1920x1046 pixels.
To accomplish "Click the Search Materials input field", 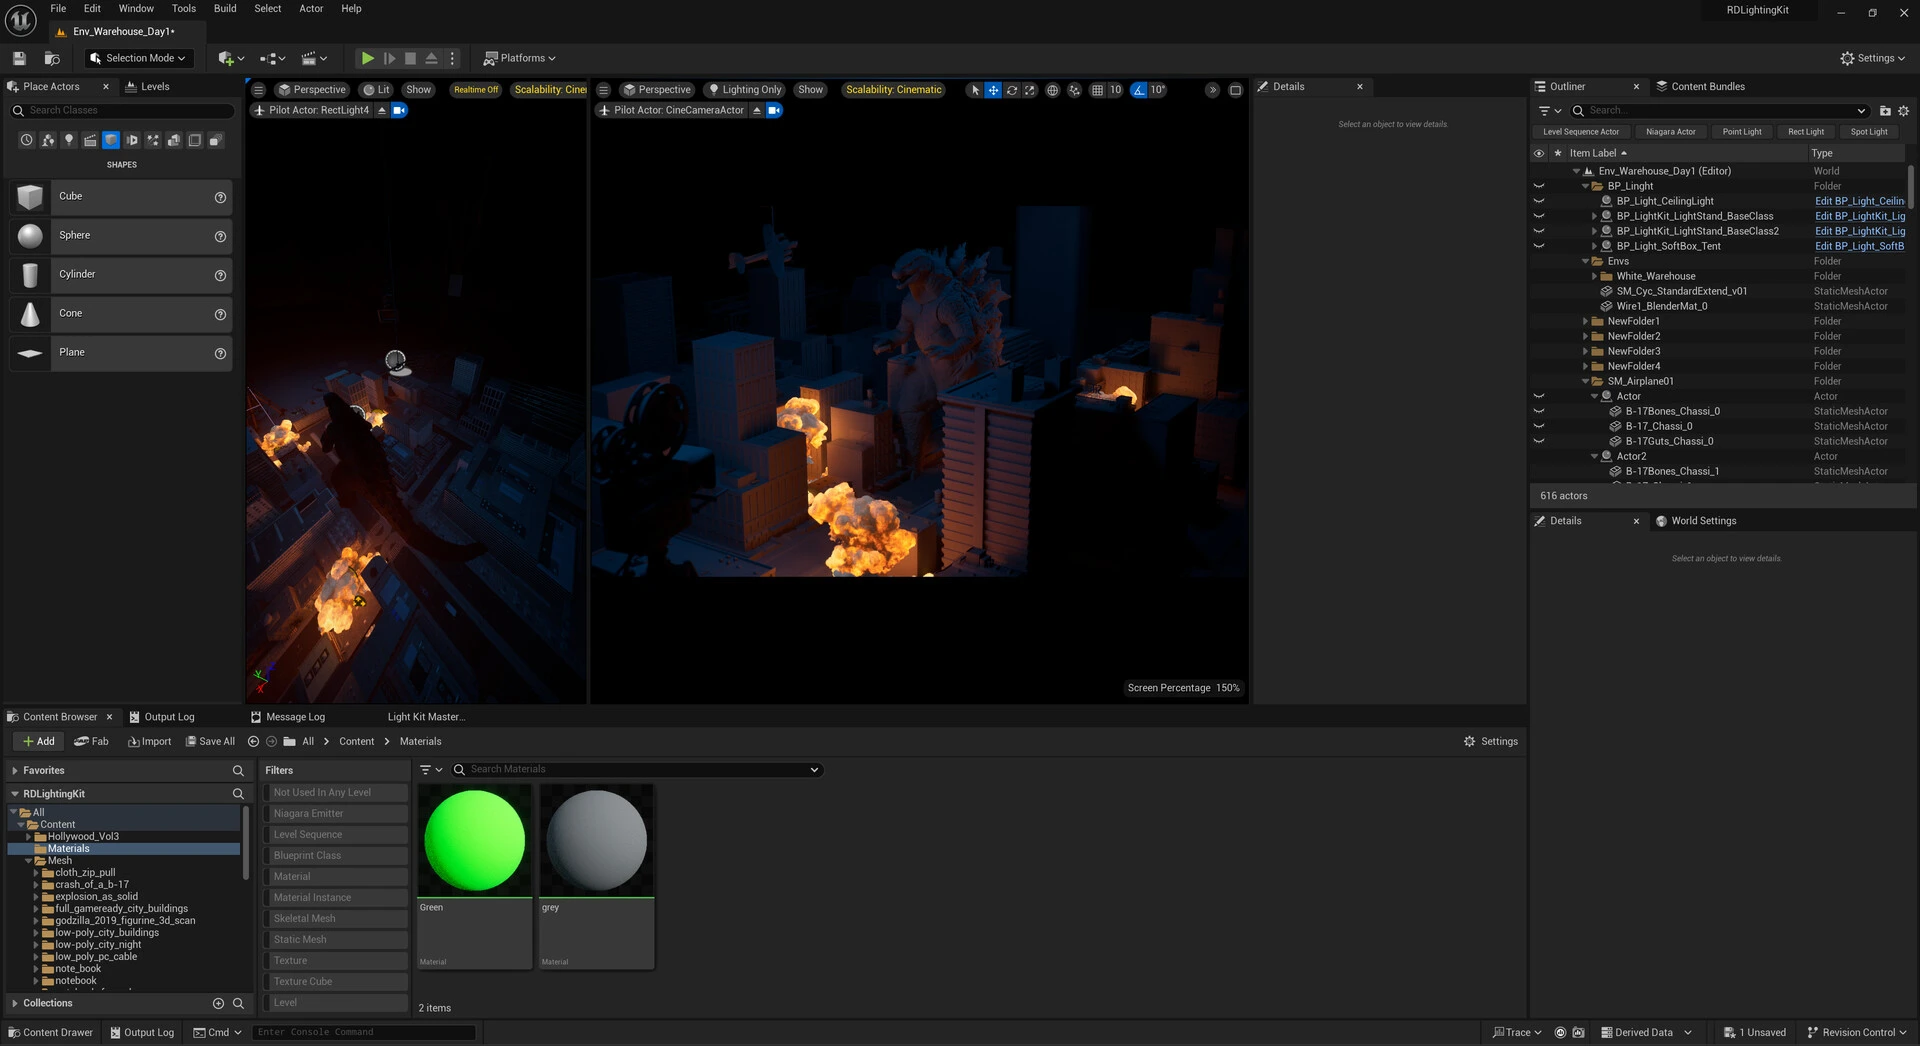I will pos(637,769).
